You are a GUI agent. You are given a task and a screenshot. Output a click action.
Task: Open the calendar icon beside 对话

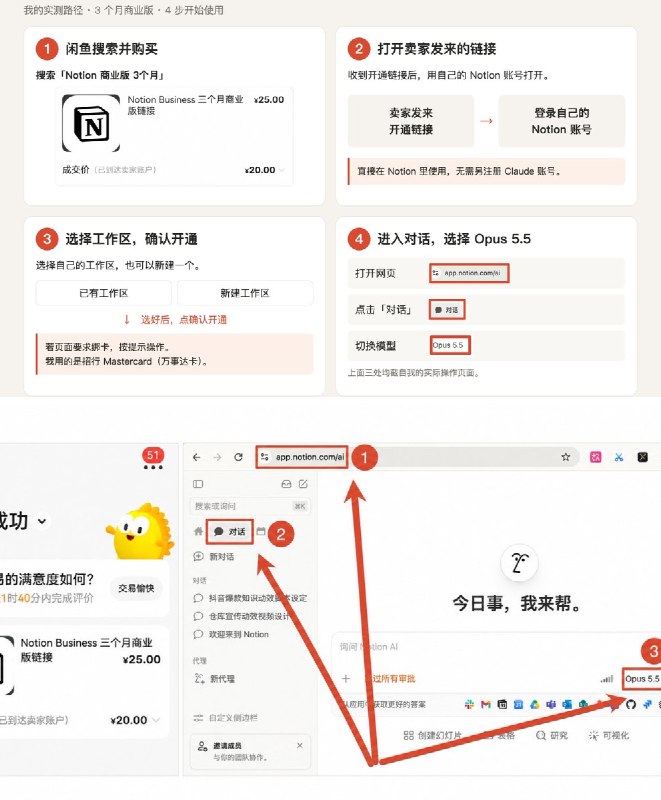point(261,531)
